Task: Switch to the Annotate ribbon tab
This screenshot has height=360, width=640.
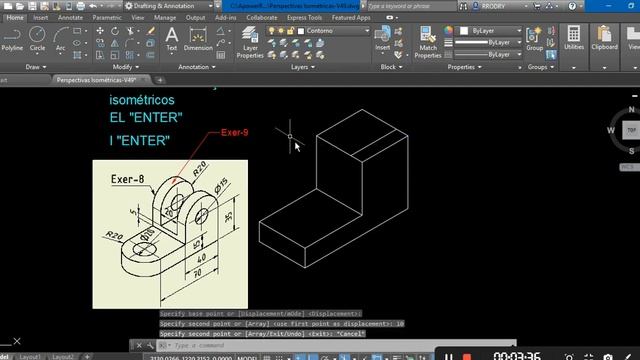Action: click(70, 18)
